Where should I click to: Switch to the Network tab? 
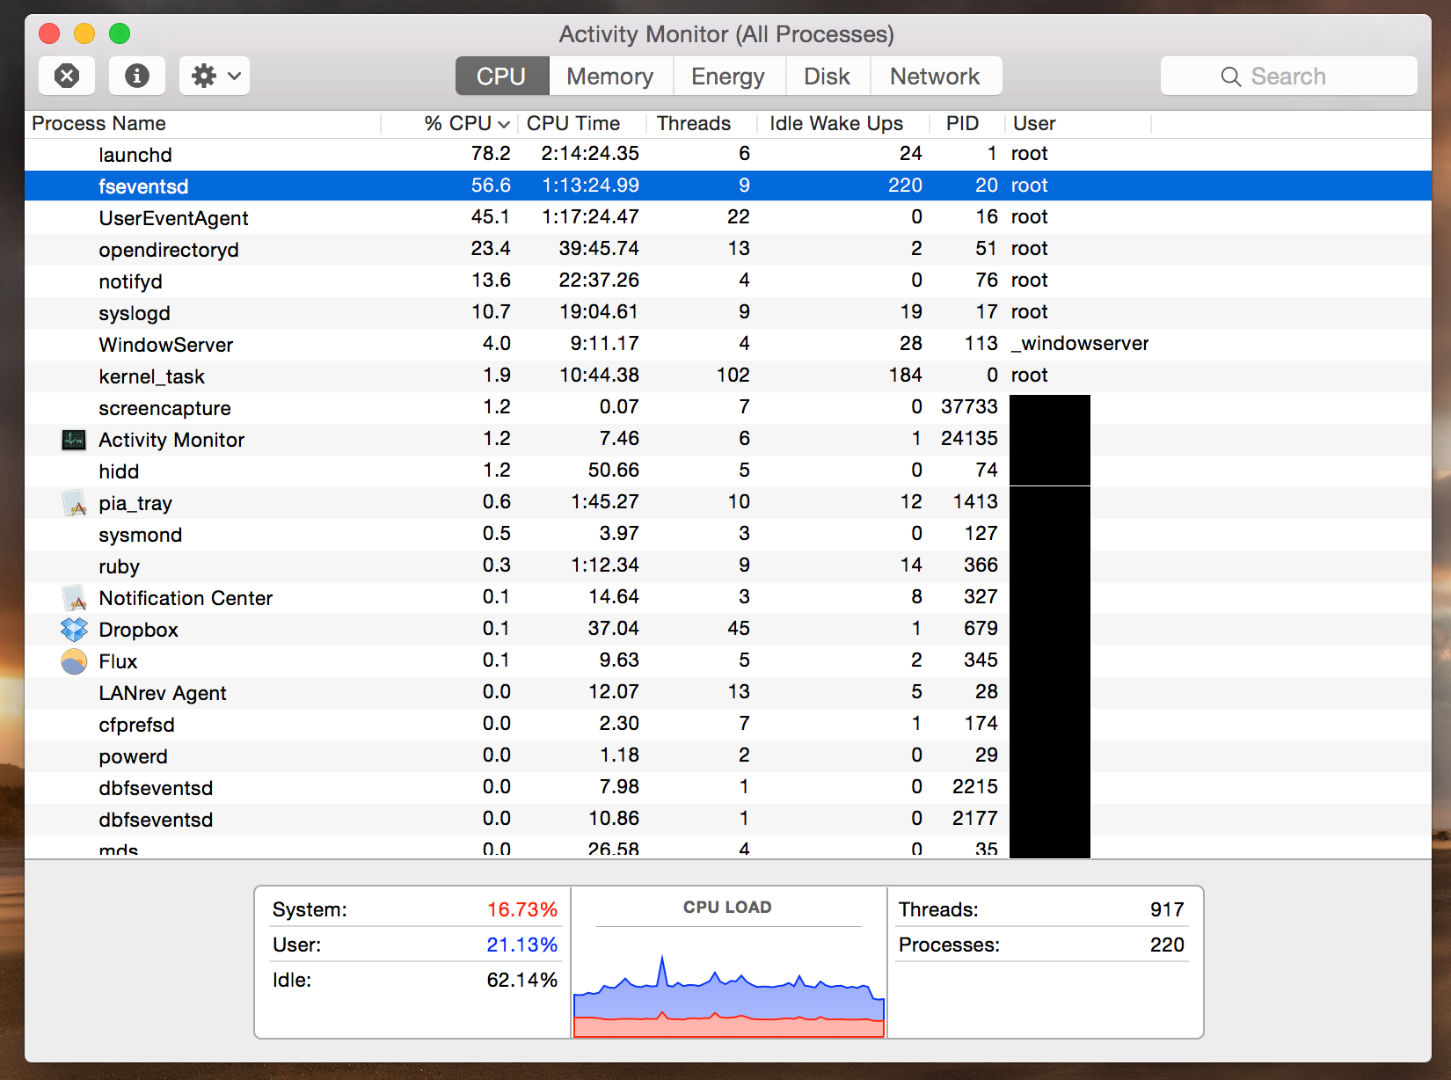pos(935,76)
